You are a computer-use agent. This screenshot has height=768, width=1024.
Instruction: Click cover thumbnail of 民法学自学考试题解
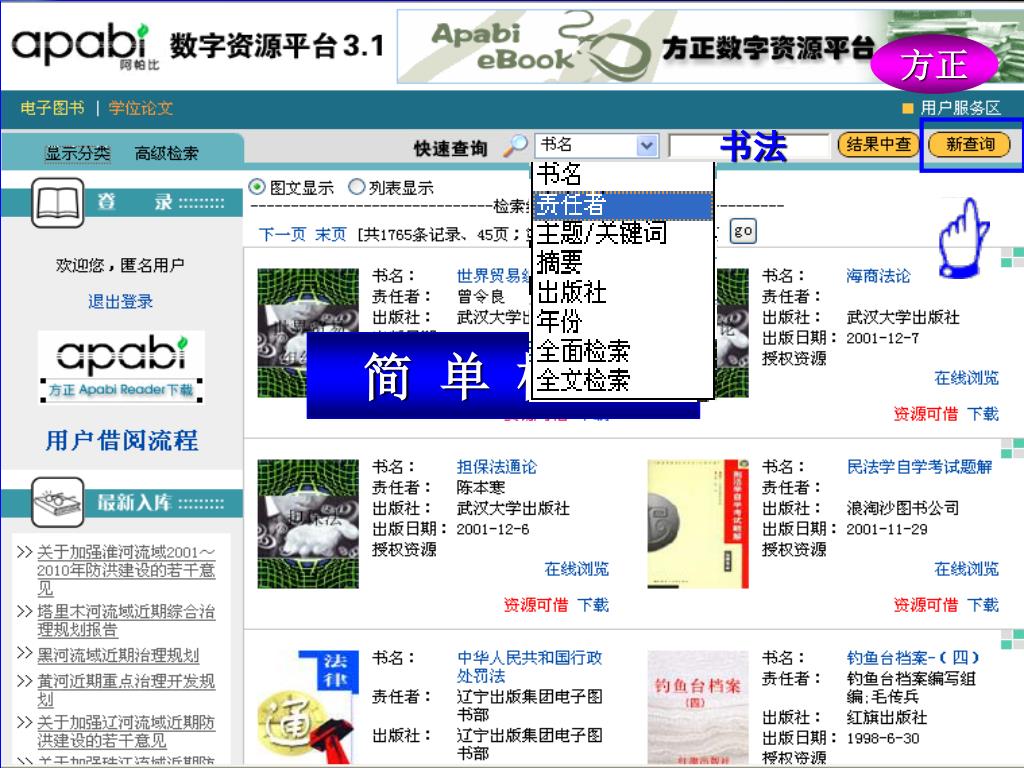697,524
